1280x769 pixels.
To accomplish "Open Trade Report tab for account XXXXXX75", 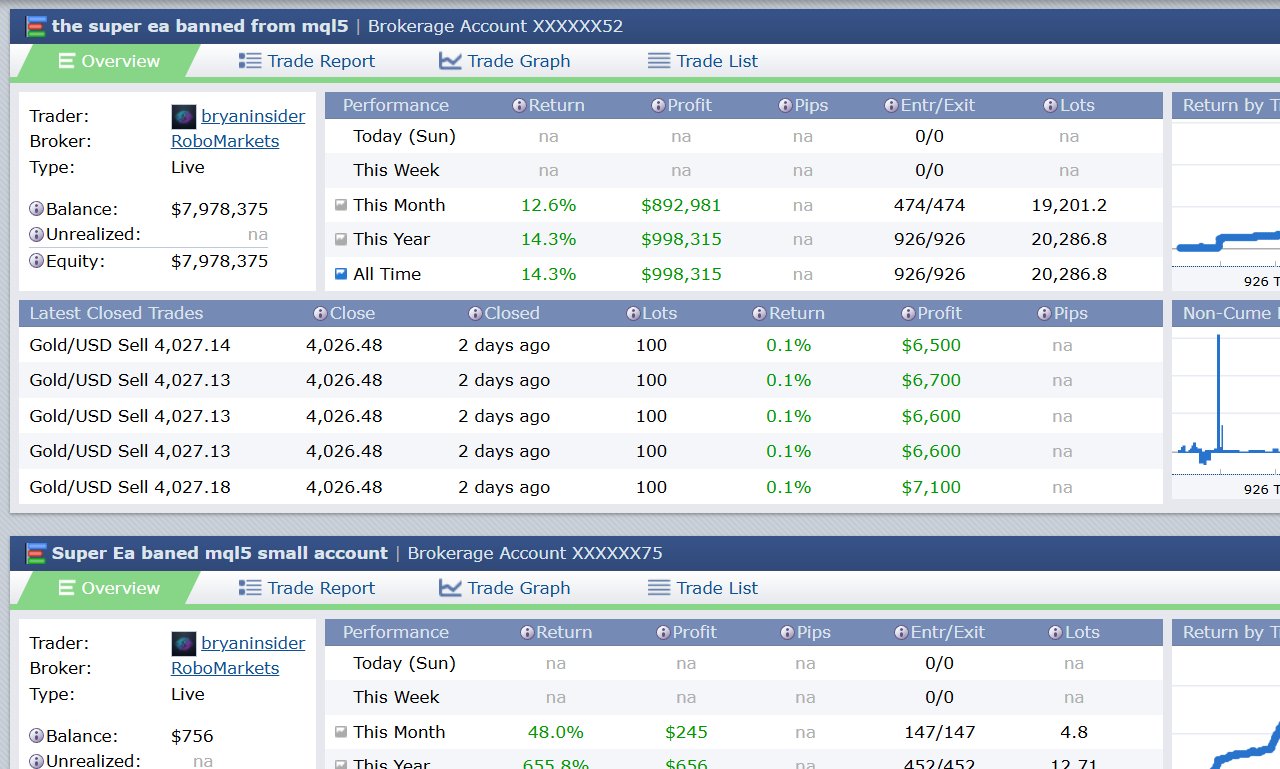I will pos(307,588).
